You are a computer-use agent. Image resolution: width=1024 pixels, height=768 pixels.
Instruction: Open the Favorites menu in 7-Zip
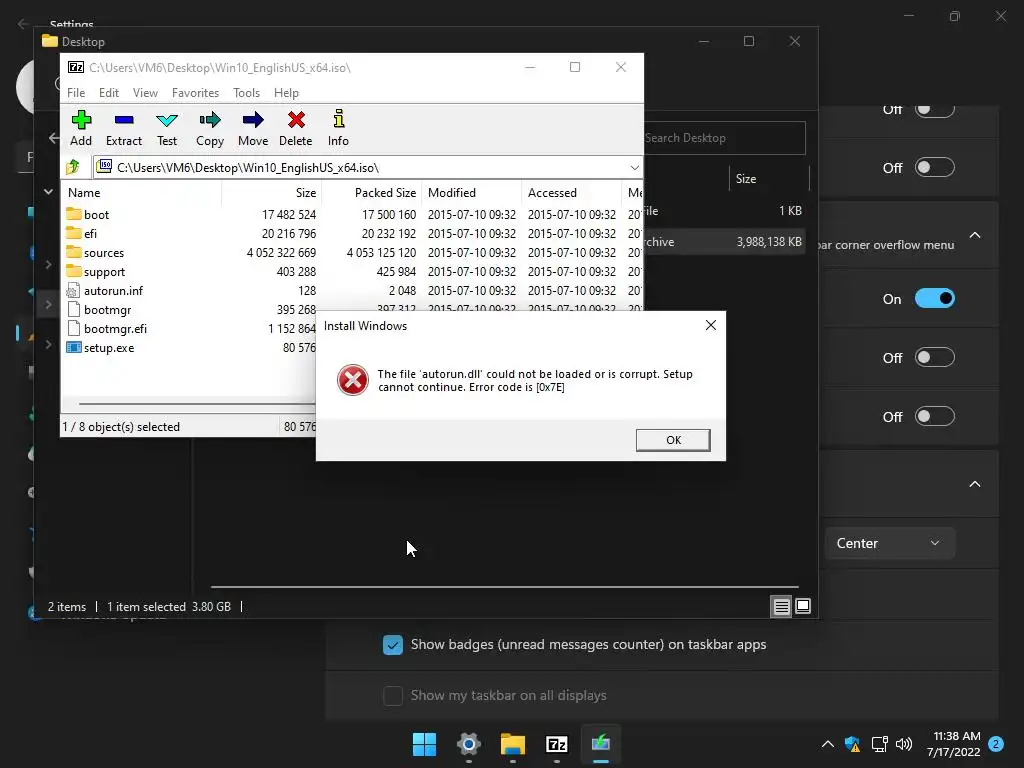(195, 93)
